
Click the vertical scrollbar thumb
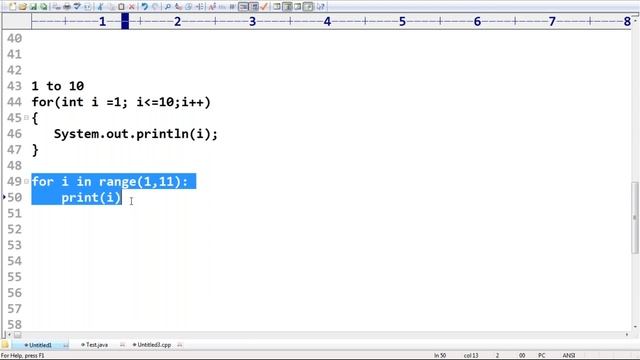tap(635, 218)
